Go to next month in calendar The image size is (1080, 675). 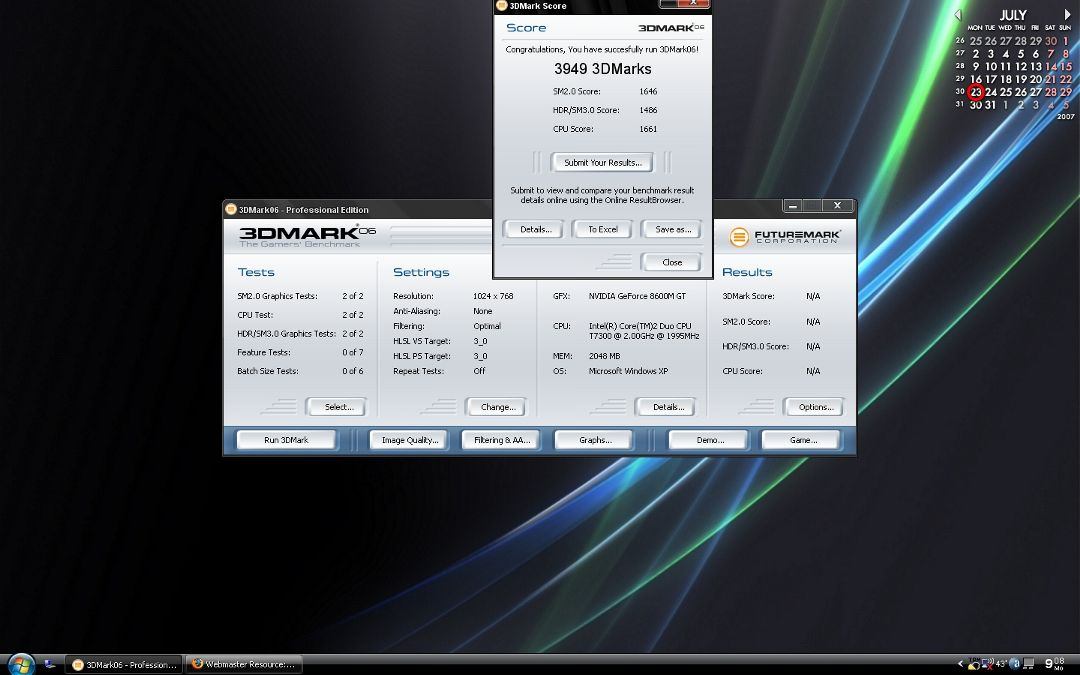click(x=1068, y=14)
